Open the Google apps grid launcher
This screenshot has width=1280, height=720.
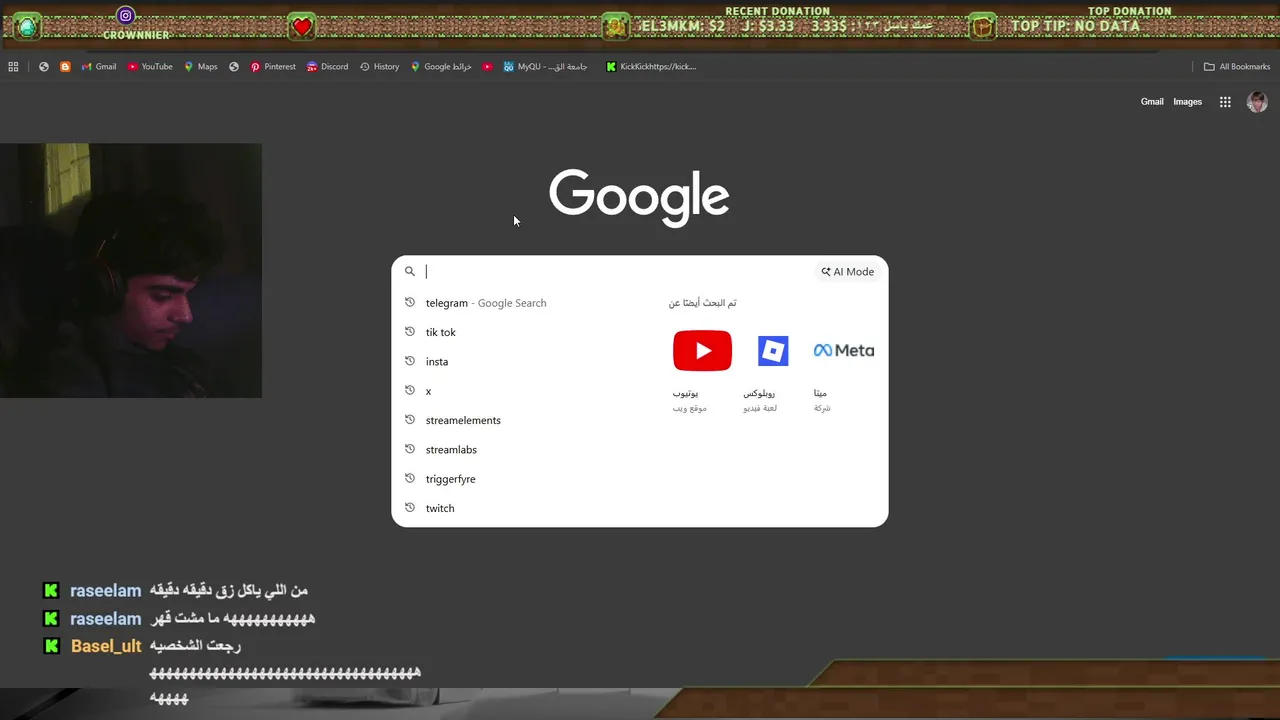pos(1225,102)
